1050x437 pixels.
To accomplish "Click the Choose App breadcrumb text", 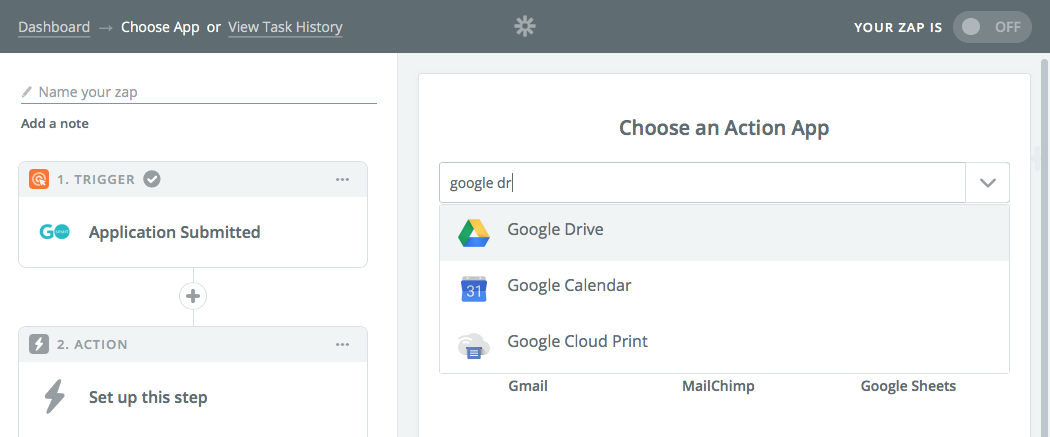I will pyautogui.click(x=160, y=27).
